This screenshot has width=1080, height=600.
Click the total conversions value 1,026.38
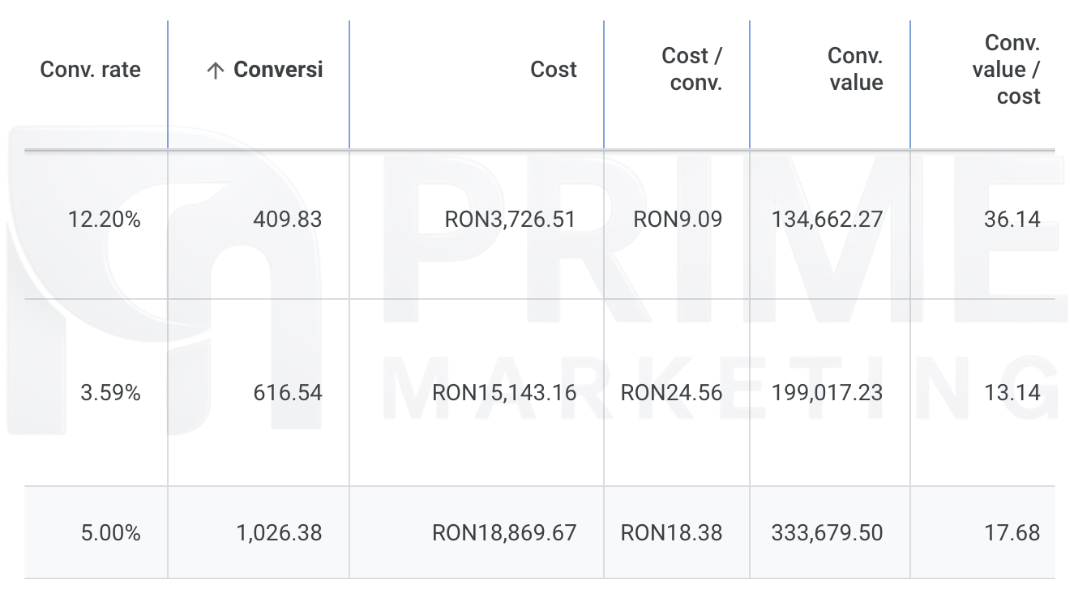click(279, 533)
